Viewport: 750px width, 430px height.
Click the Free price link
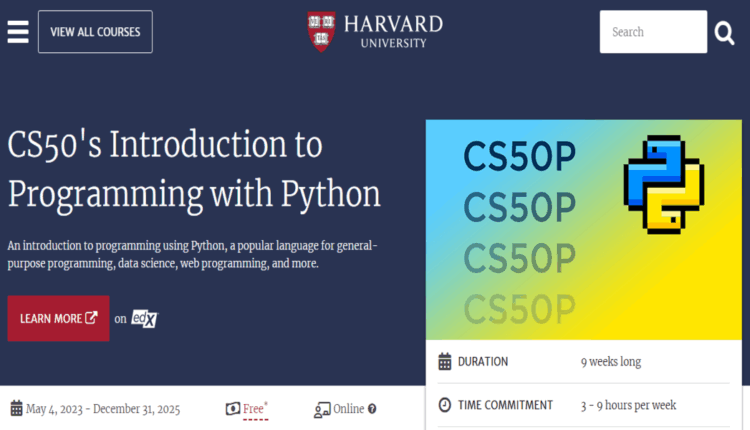click(x=254, y=409)
